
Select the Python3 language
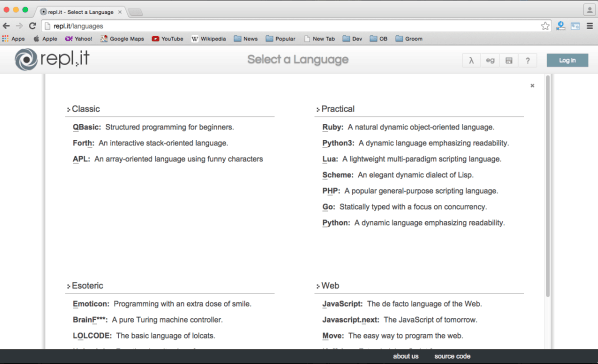(338, 143)
